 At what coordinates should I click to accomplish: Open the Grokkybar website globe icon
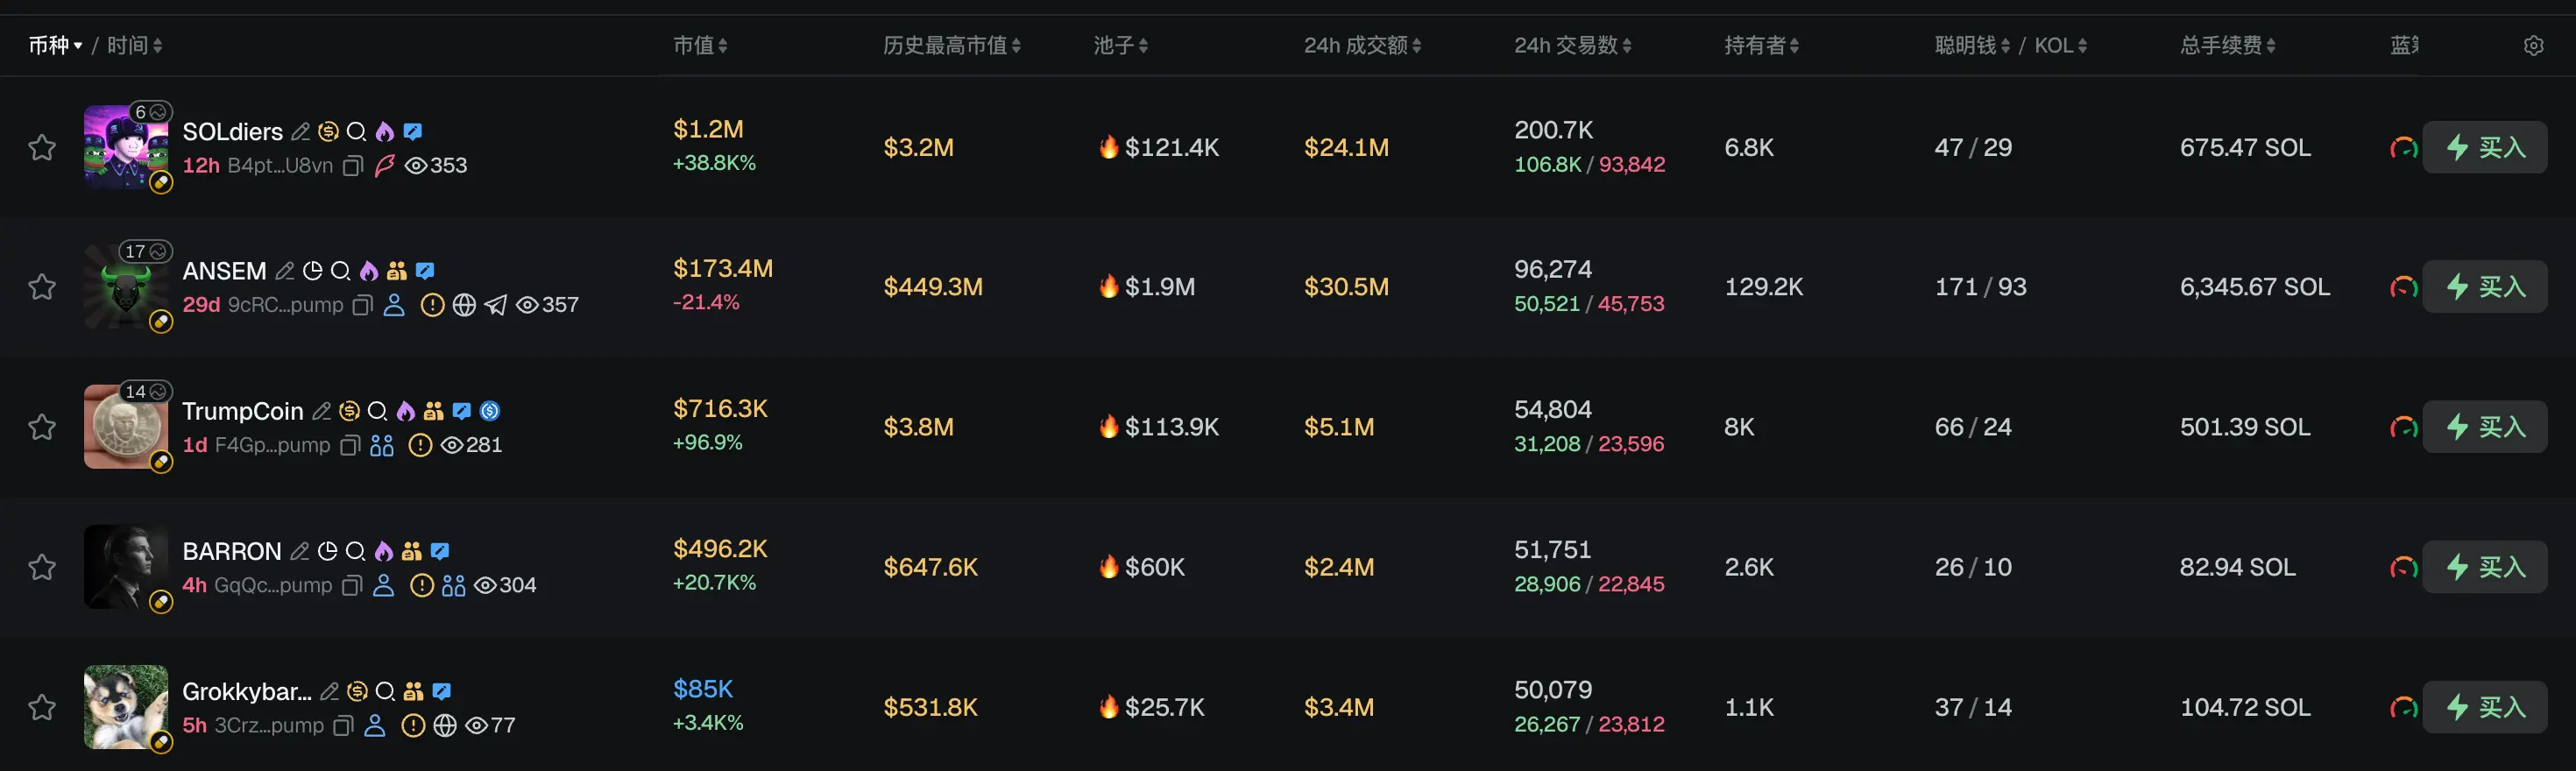coord(445,725)
